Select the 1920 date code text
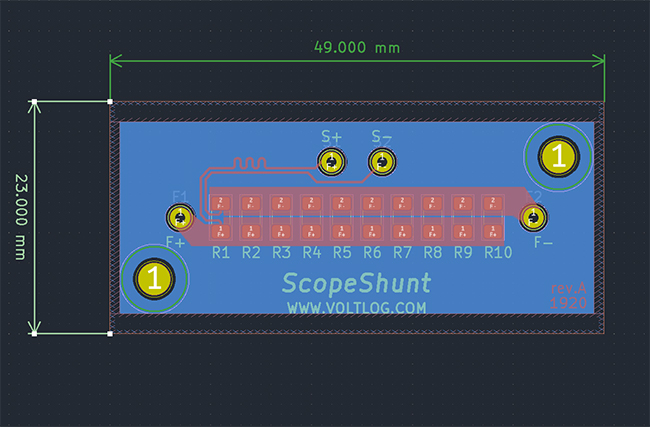Screen dimensions: 650x427 (568, 303)
